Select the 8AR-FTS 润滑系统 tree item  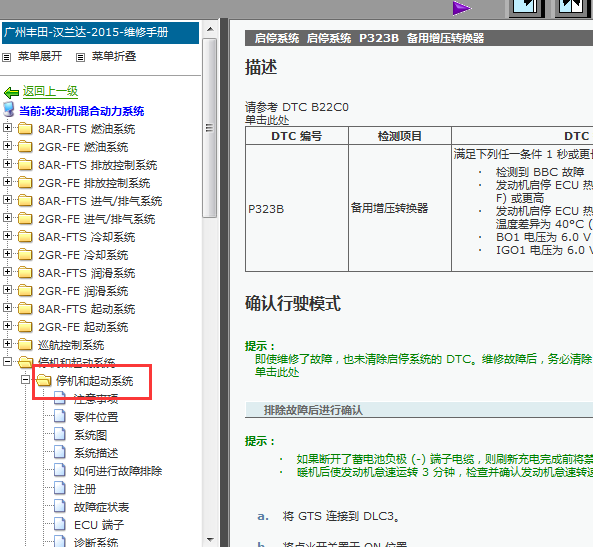point(86,273)
